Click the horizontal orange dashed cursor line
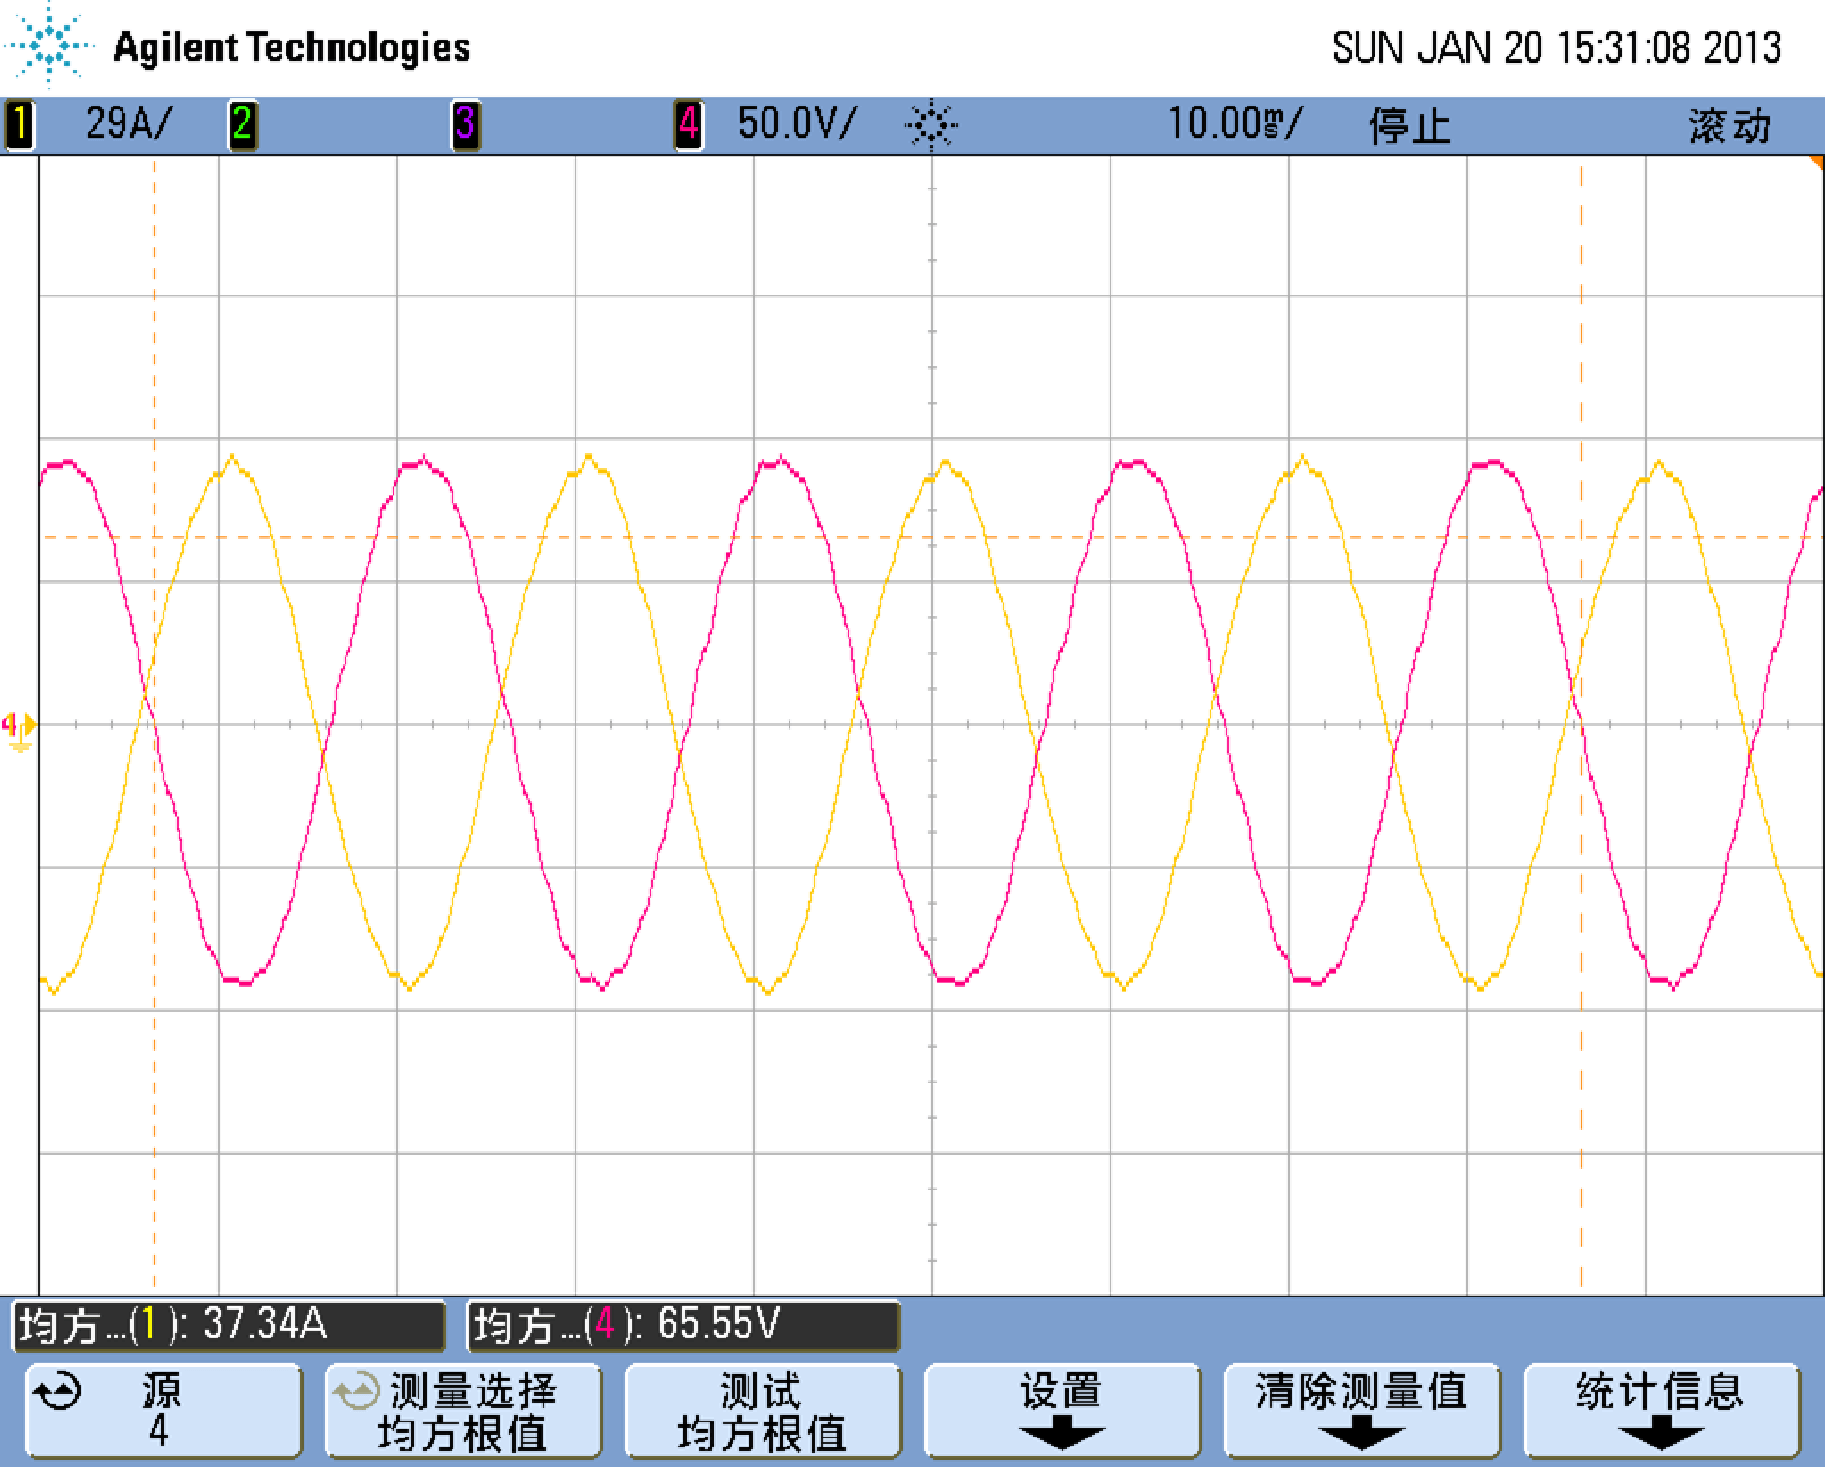The height and width of the screenshot is (1467, 1825). (931, 537)
